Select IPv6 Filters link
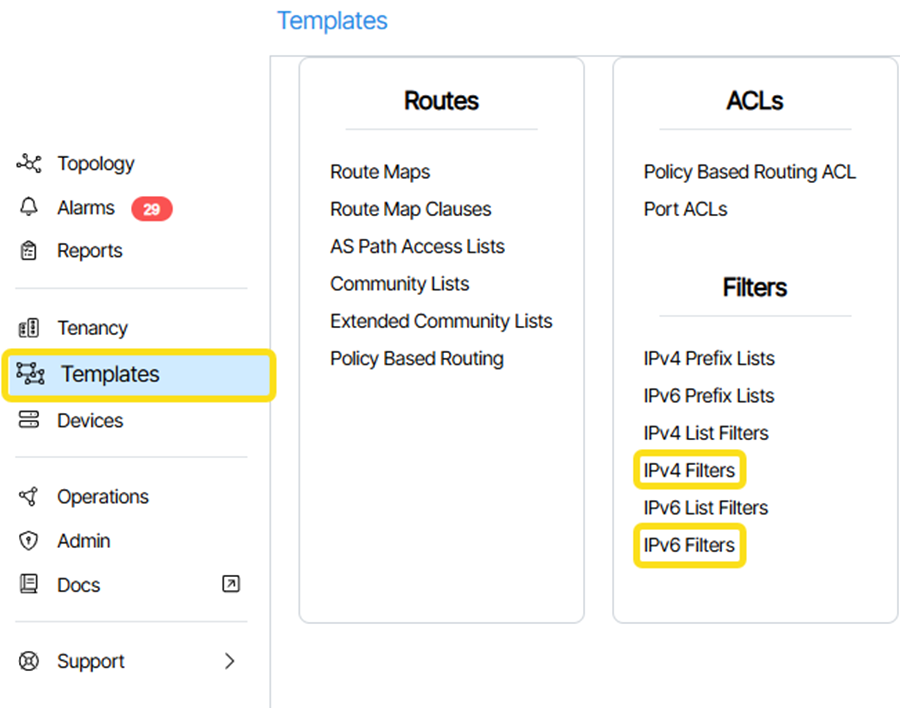The height and width of the screenshot is (708, 900). [689, 545]
